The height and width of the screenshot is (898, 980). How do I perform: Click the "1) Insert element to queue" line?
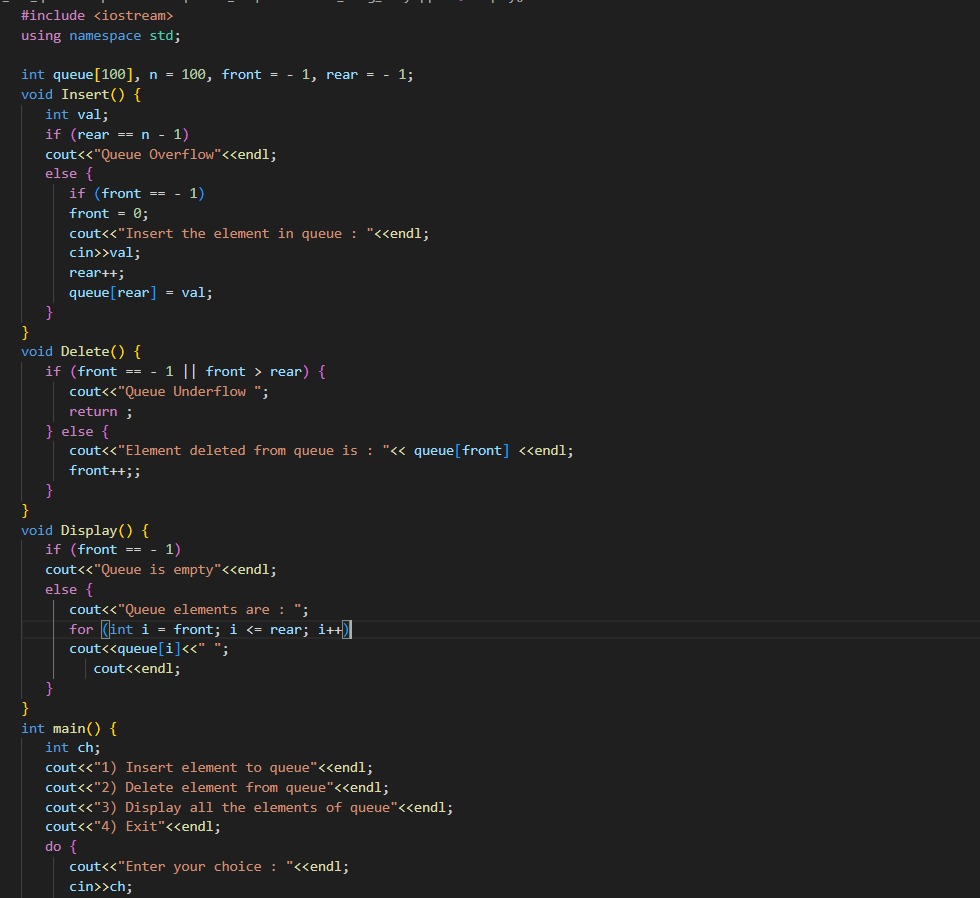click(x=209, y=767)
